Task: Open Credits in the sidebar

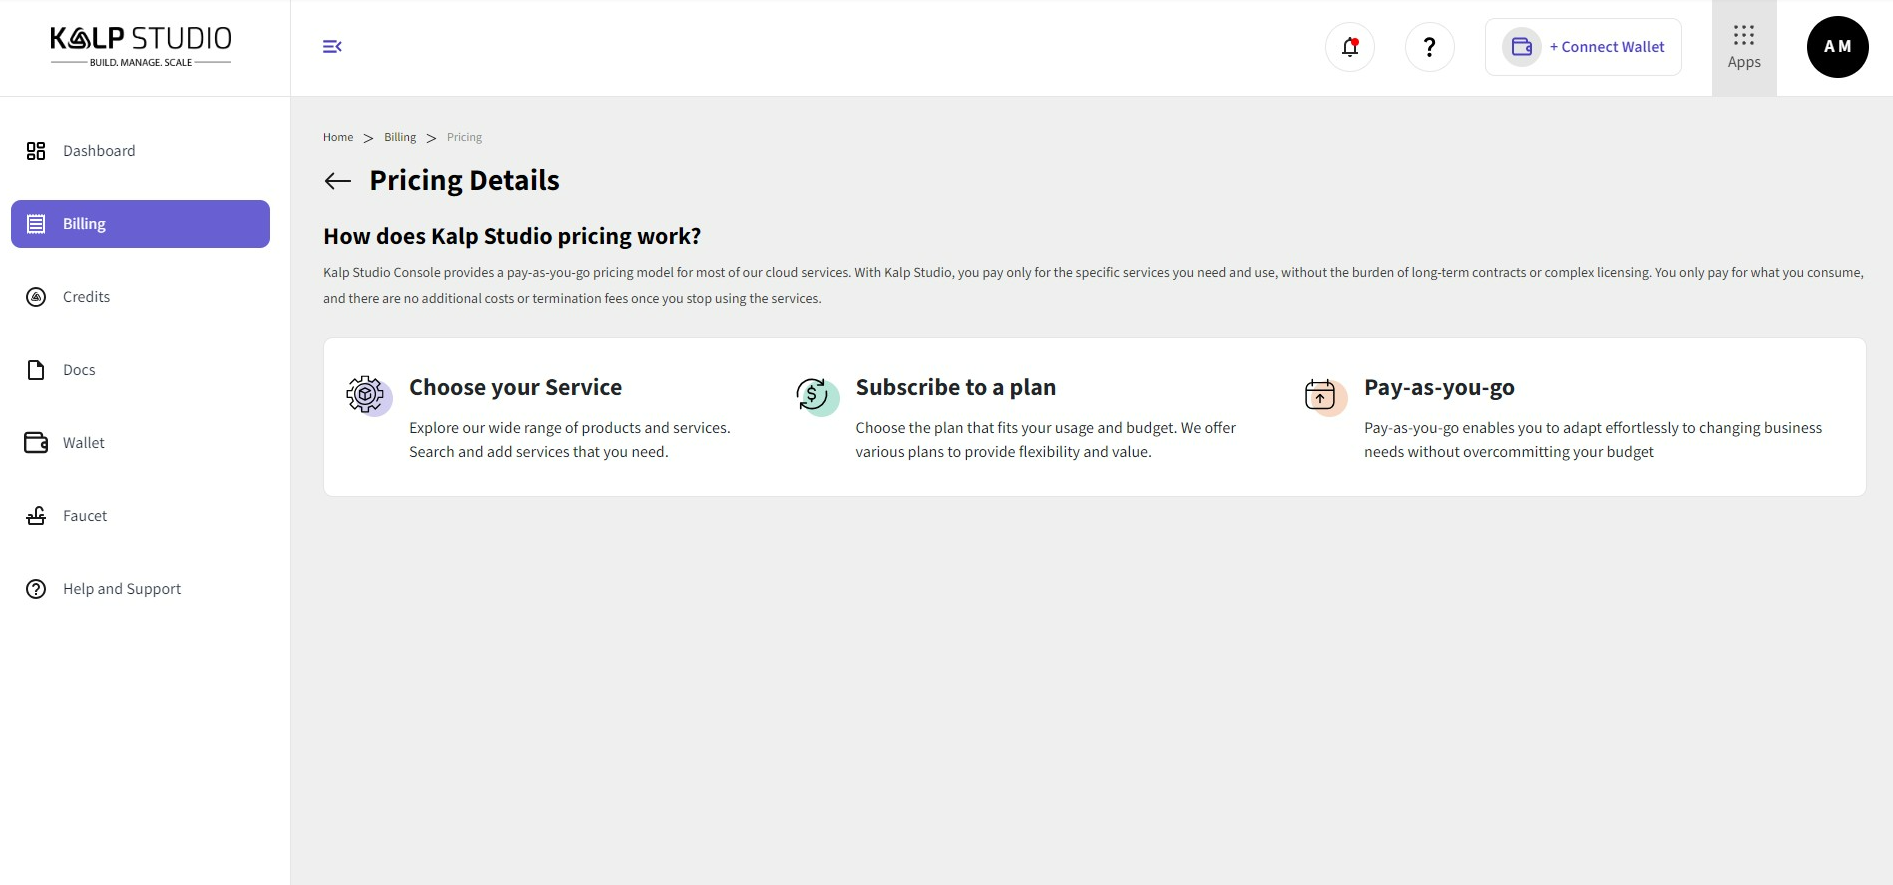Action: (x=86, y=297)
